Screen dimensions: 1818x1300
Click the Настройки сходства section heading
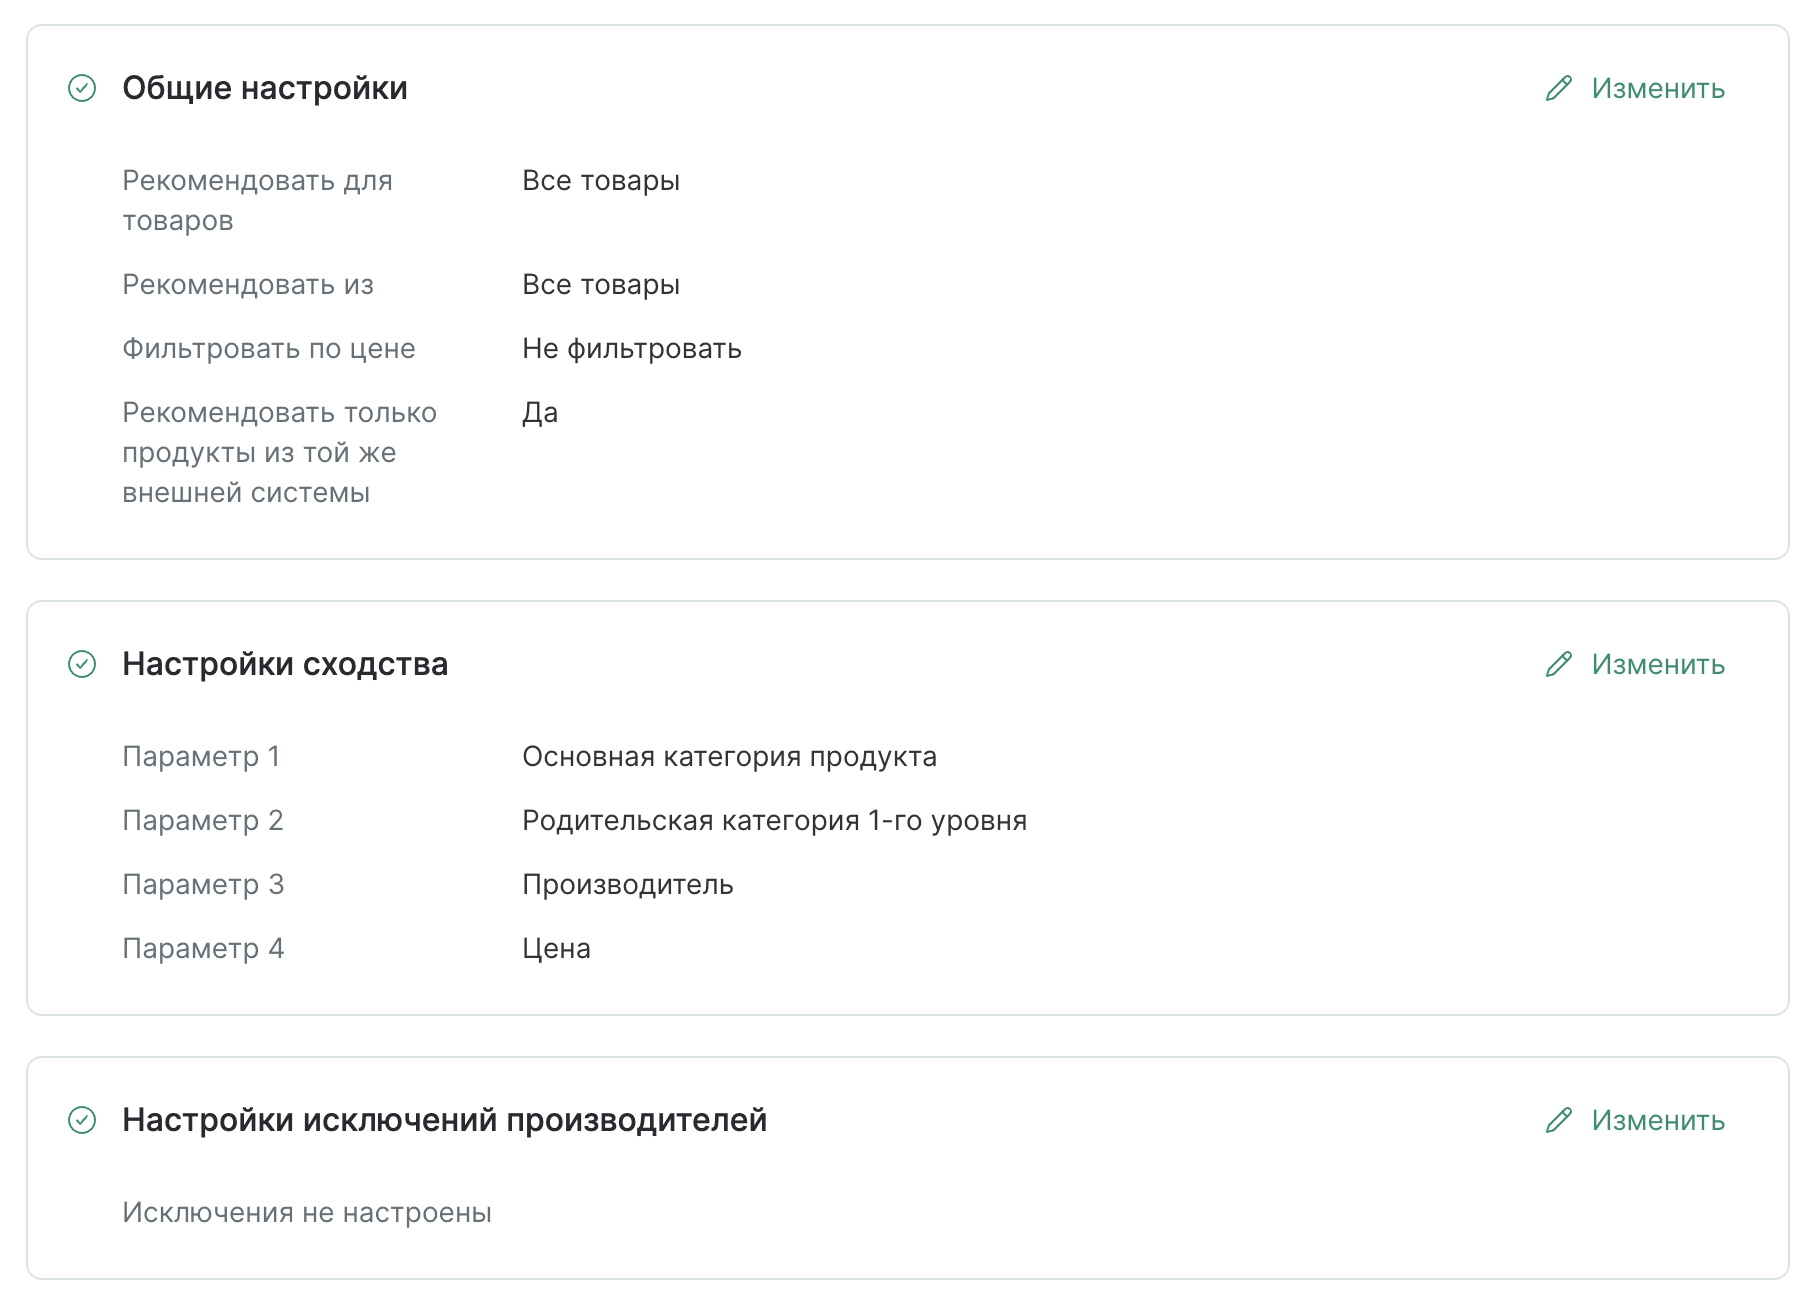point(284,663)
